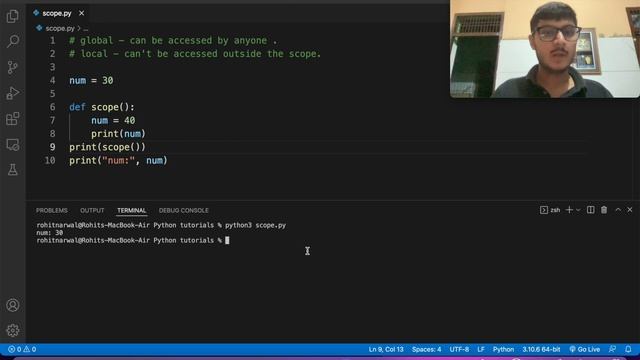Click the 'num = 40' line
The image size is (640, 360).
coord(113,120)
